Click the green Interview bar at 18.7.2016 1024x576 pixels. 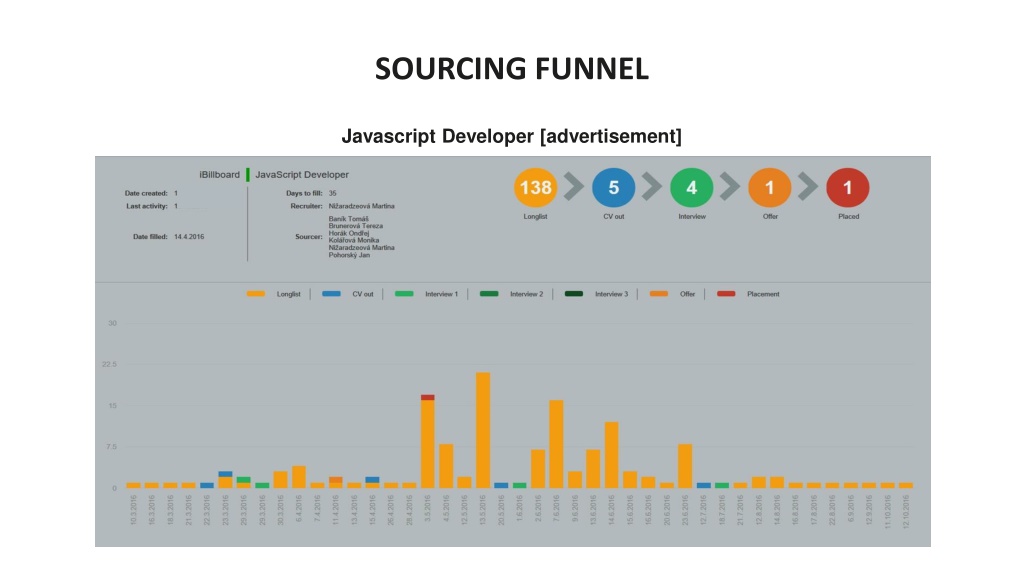click(x=722, y=485)
